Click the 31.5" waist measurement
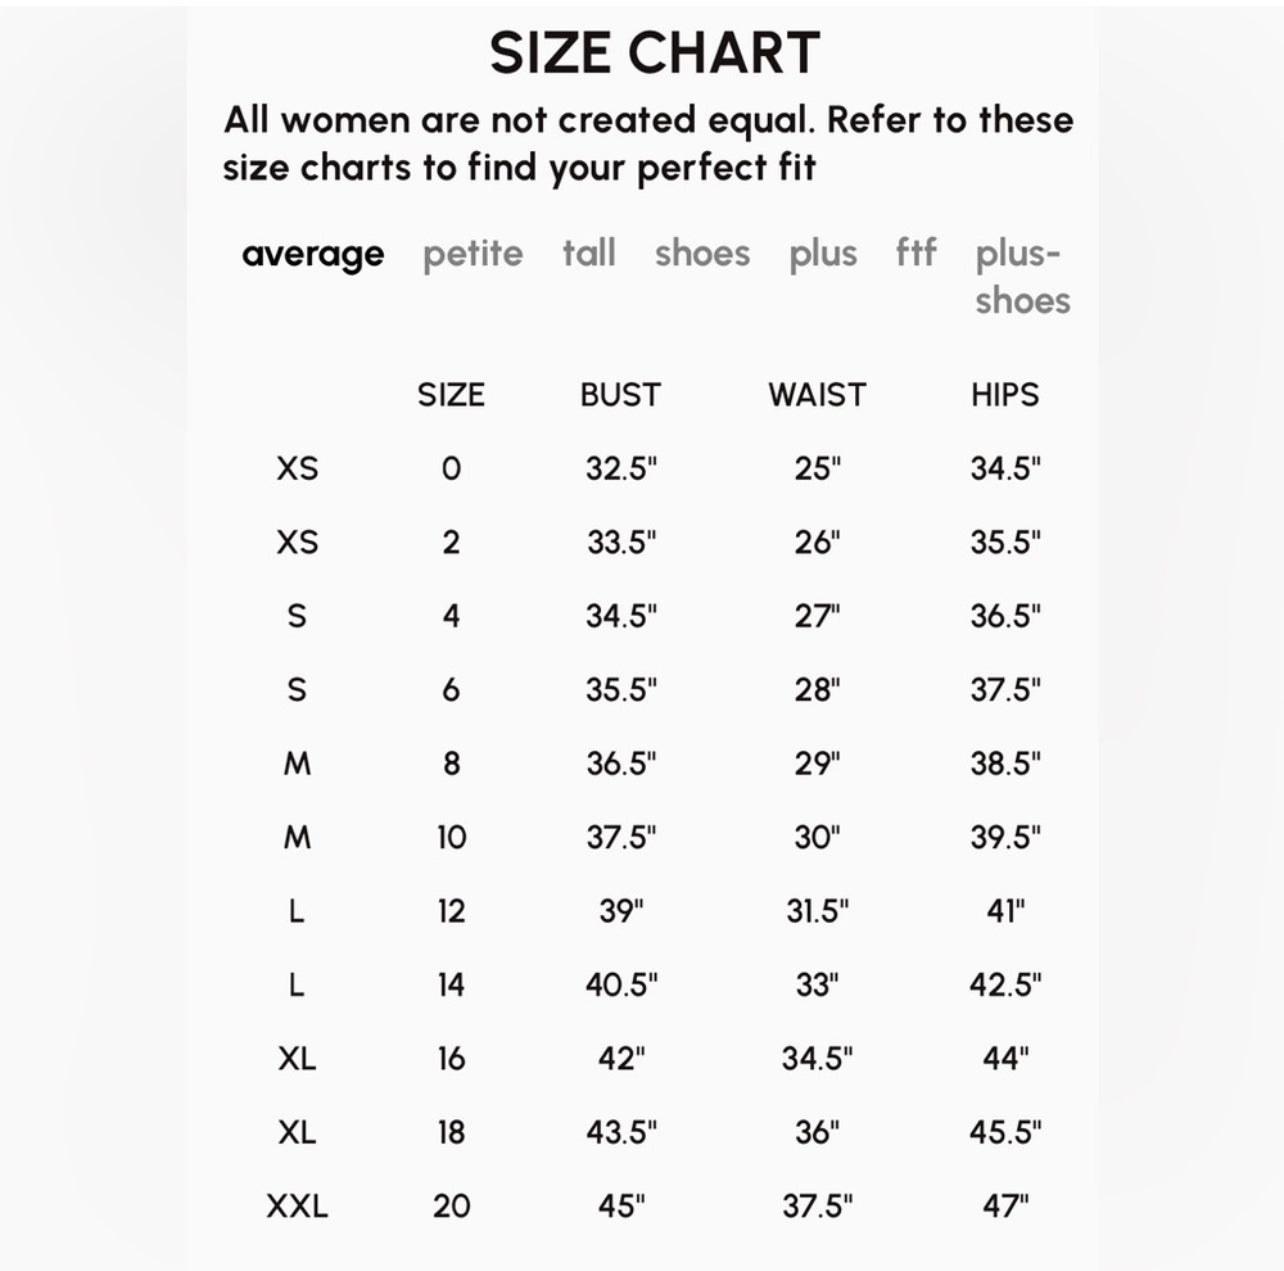Viewport: 1284px width, 1271px height. 816,911
